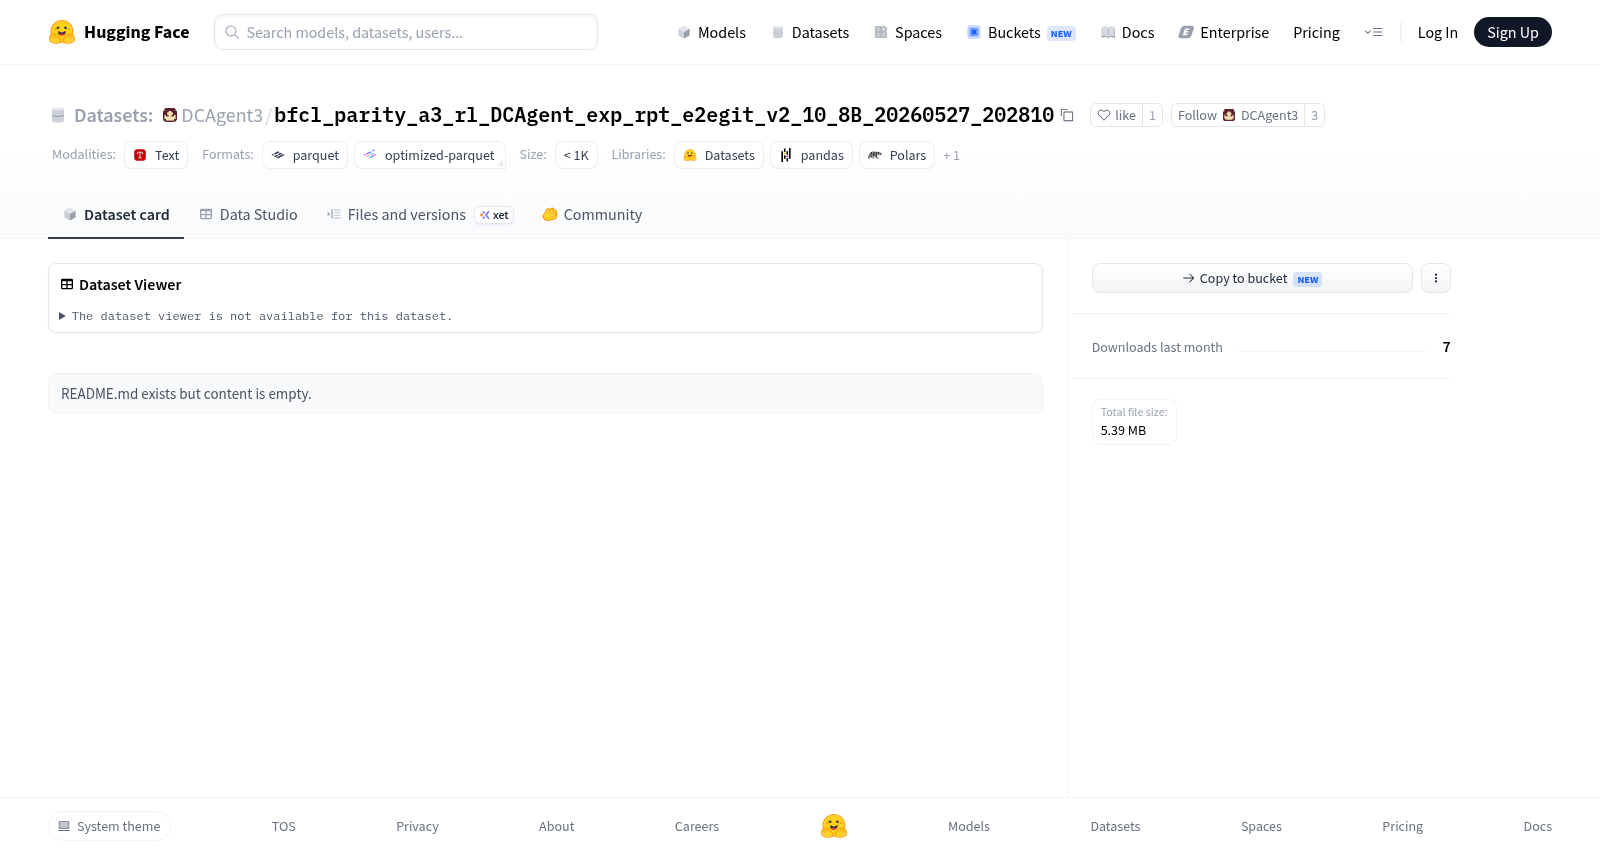This screenshot has height=861, width=1600.
Task: Click the like button
Action: tap(1116, 115)
